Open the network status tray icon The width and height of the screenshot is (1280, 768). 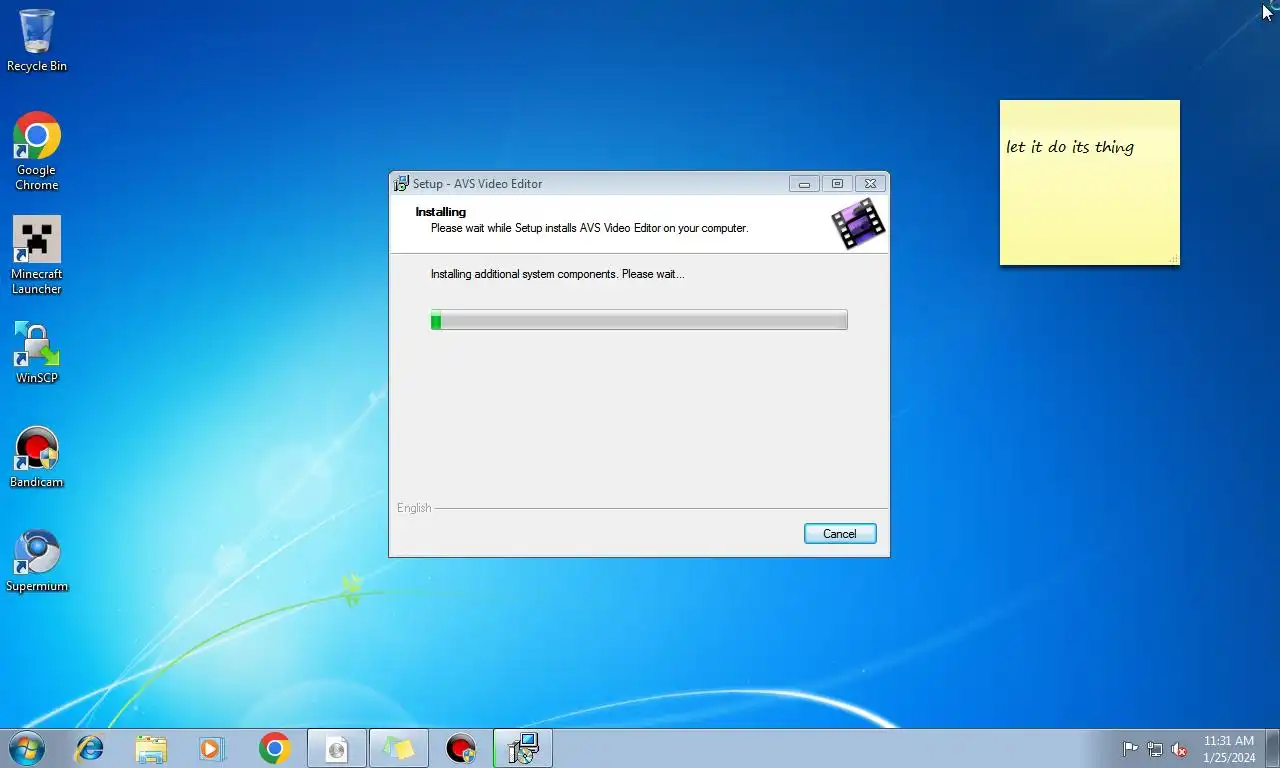[x=1155, y=749]
